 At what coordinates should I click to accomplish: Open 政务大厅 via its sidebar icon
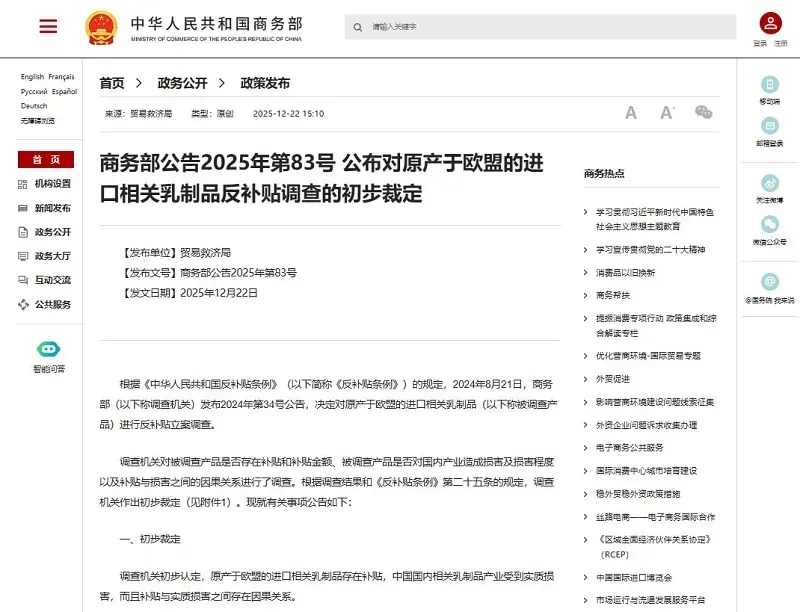pos(22,255)
